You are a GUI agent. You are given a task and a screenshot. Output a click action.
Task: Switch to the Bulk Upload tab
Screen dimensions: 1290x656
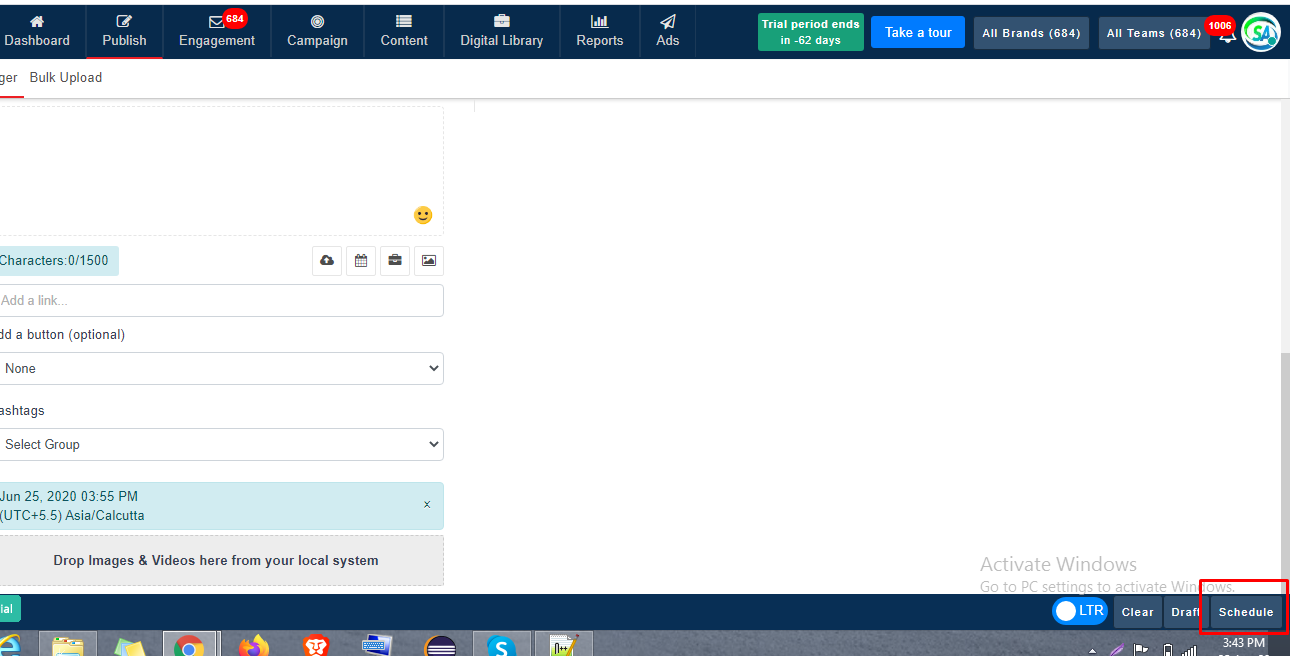point(66,77)
